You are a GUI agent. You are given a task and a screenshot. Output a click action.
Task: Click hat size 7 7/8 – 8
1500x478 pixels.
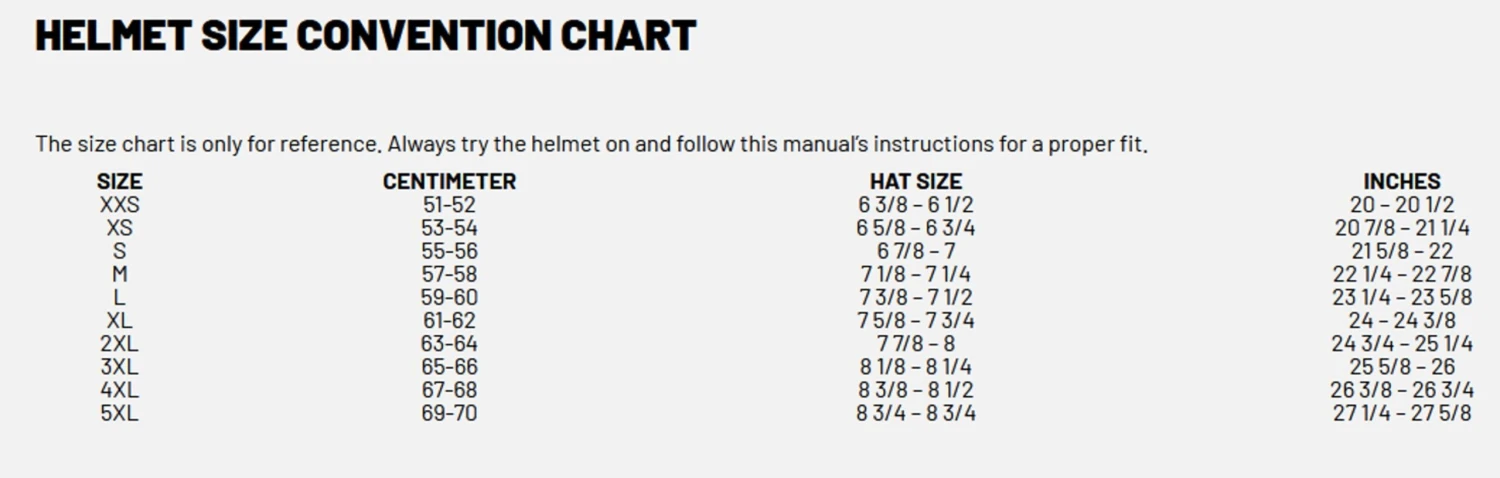[915, 344]
